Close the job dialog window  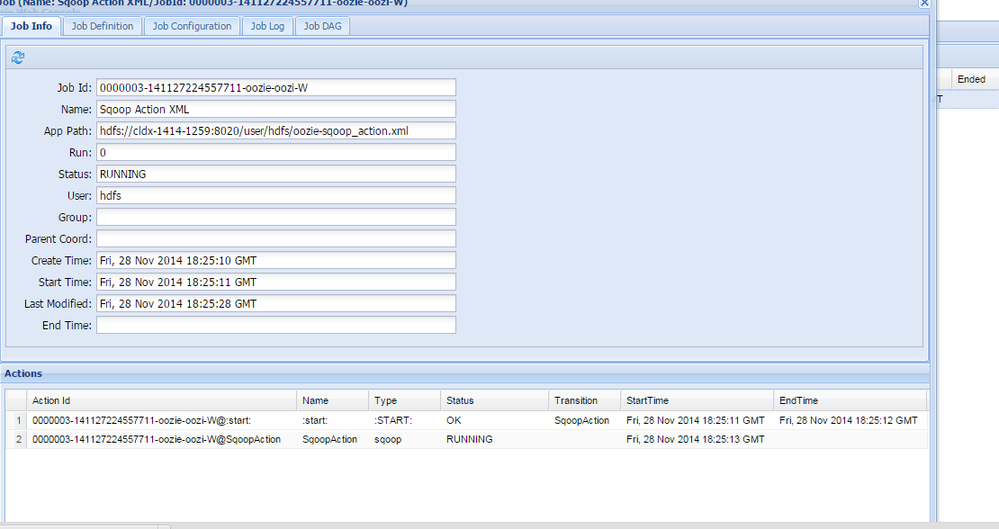924,3
